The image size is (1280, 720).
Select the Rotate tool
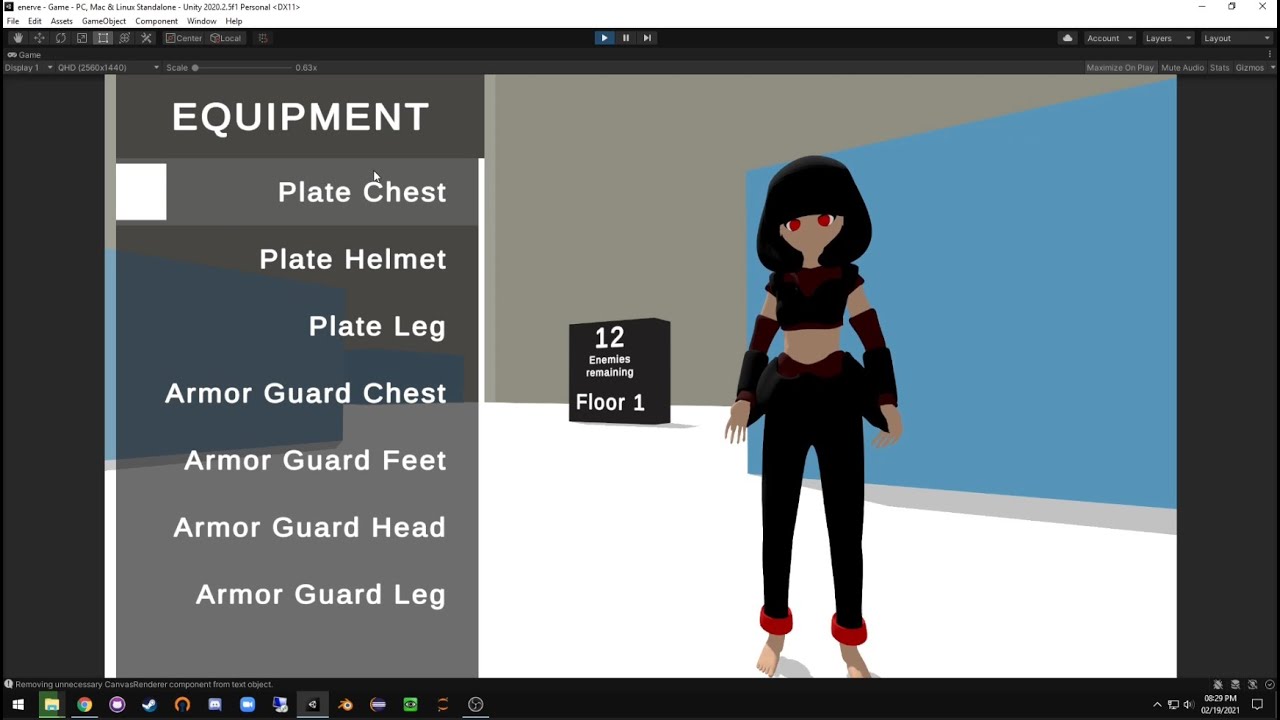pyautogui.click(x=60, y=38)
